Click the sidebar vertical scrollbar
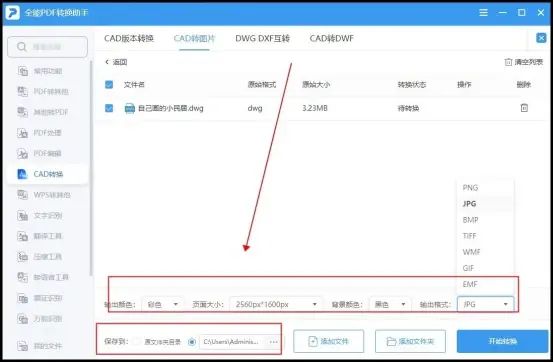The image size is (554, 363). pos(91,169)
